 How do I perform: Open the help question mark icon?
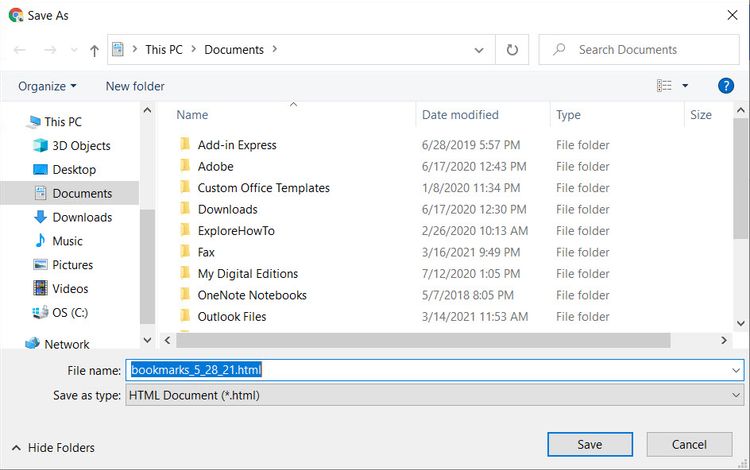click(726, 86)
